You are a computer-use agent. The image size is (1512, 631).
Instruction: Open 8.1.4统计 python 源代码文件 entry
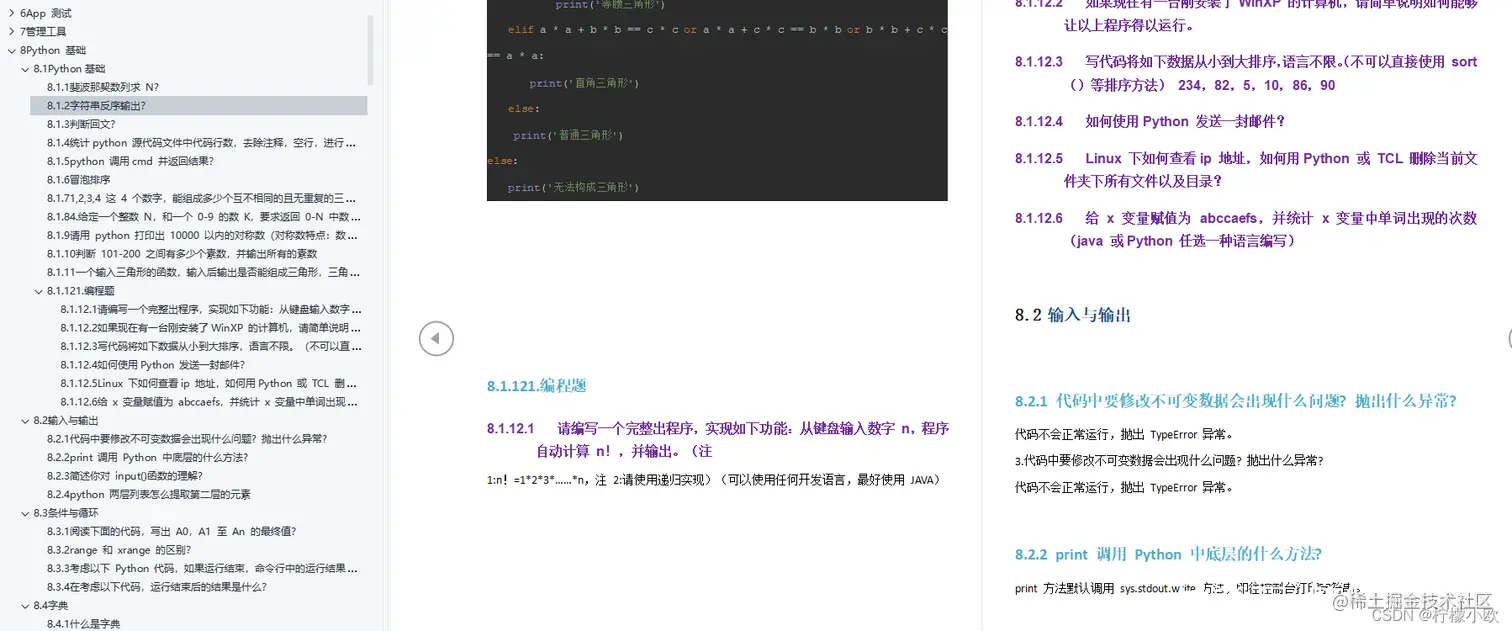pyautogui.click(x=201, y=143)
